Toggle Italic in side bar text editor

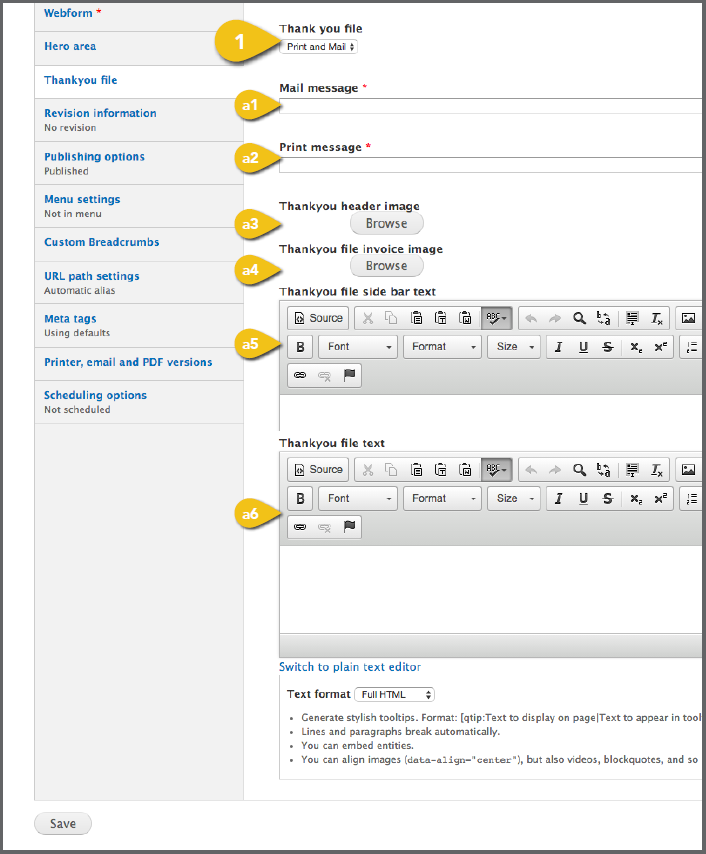click(x=558, y=347)
